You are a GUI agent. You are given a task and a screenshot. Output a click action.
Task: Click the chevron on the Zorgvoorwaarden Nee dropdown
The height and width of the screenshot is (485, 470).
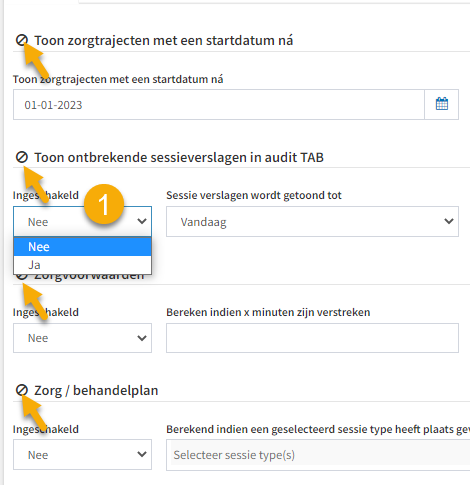coord(142,338)
